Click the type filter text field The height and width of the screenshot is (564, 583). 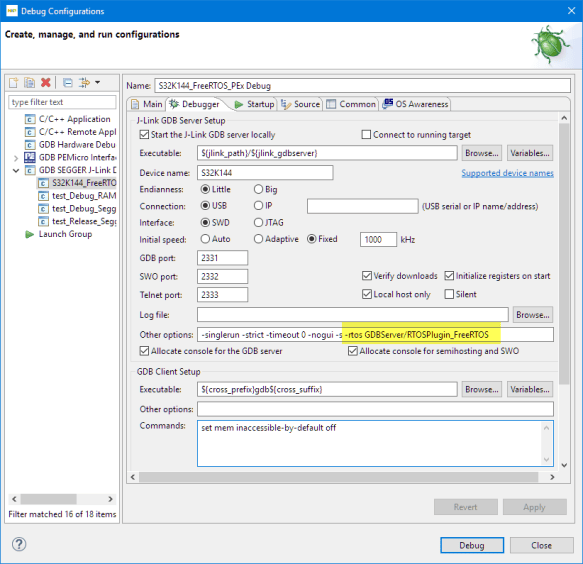pos(62,102)
